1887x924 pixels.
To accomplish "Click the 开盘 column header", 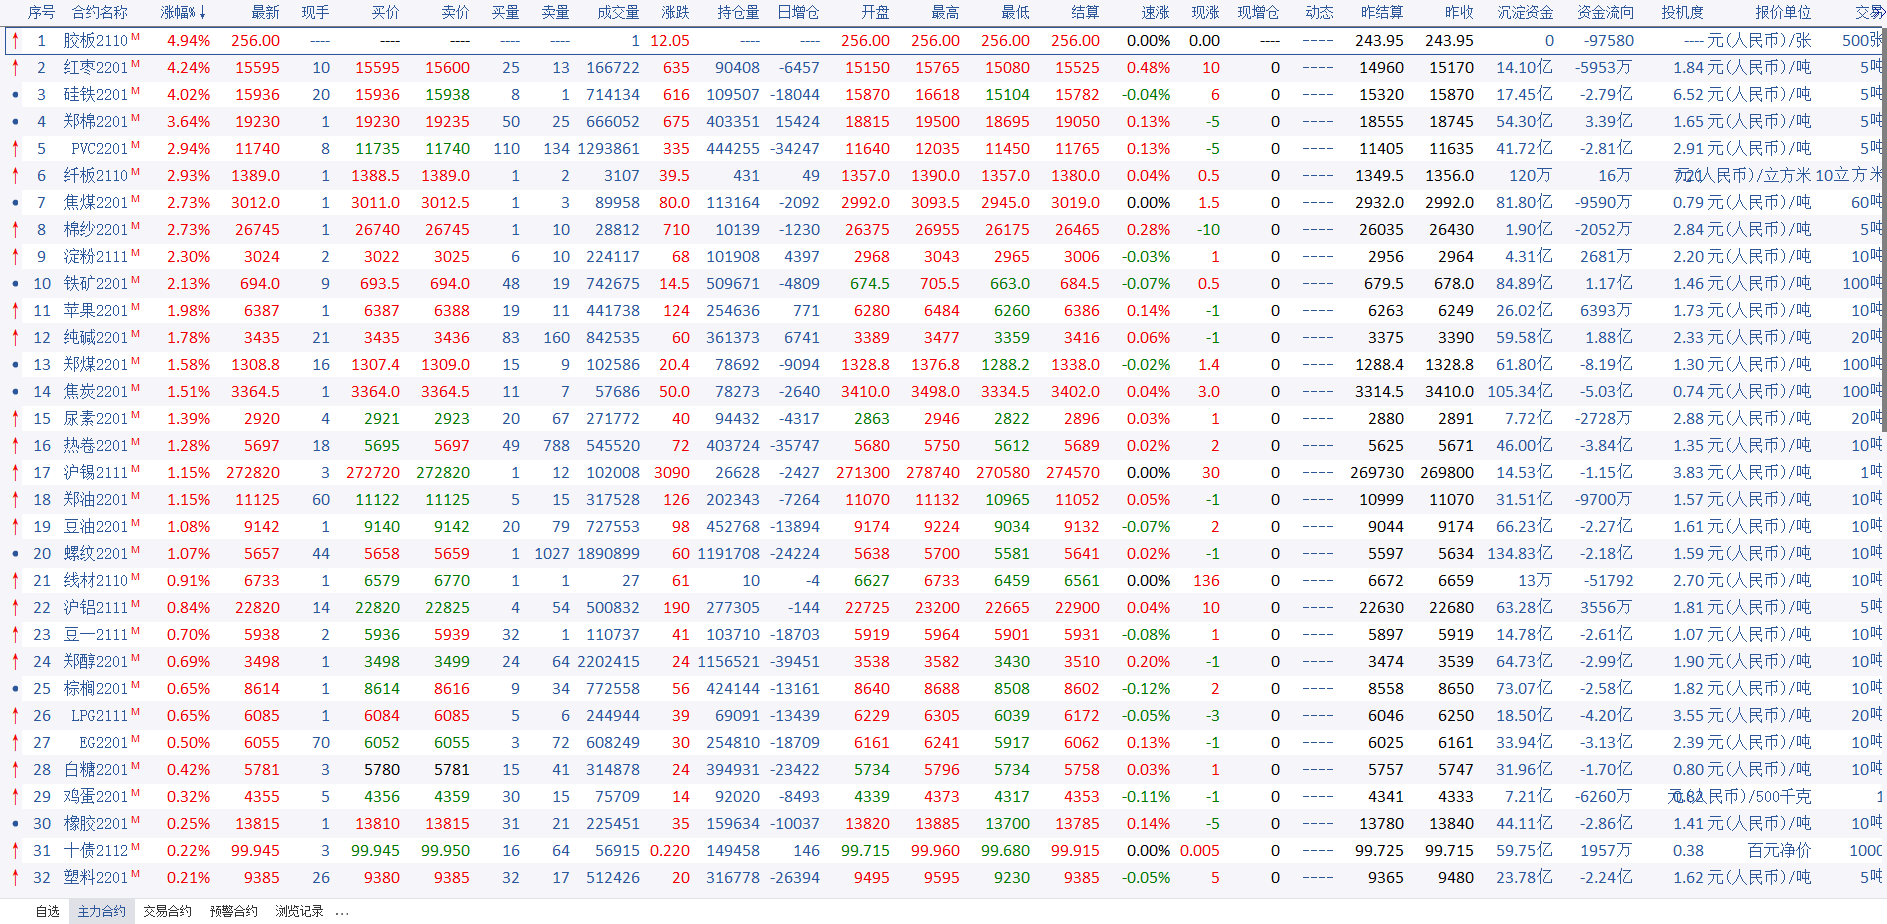I will point(875,13).
